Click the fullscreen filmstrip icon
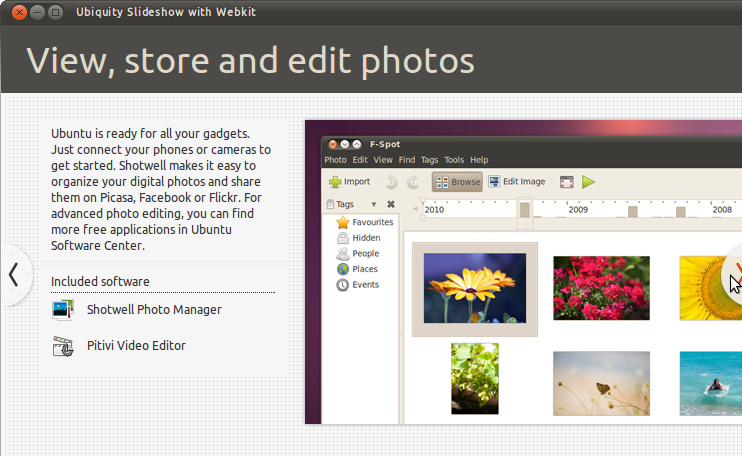The height and width of the screenshot is (456, 742). 566,182
